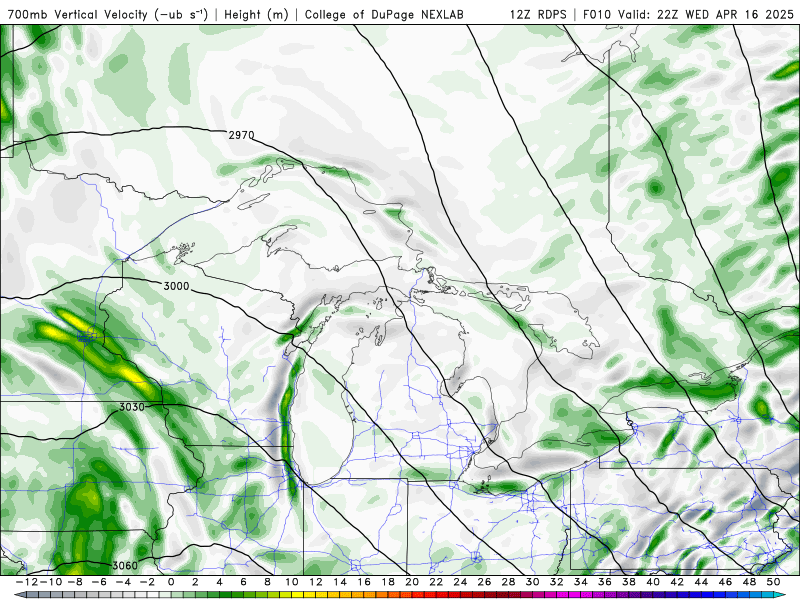Click 'Valid: 22Z WED APR 16 2025' text

pyautogui.click(x=706, y=14)
